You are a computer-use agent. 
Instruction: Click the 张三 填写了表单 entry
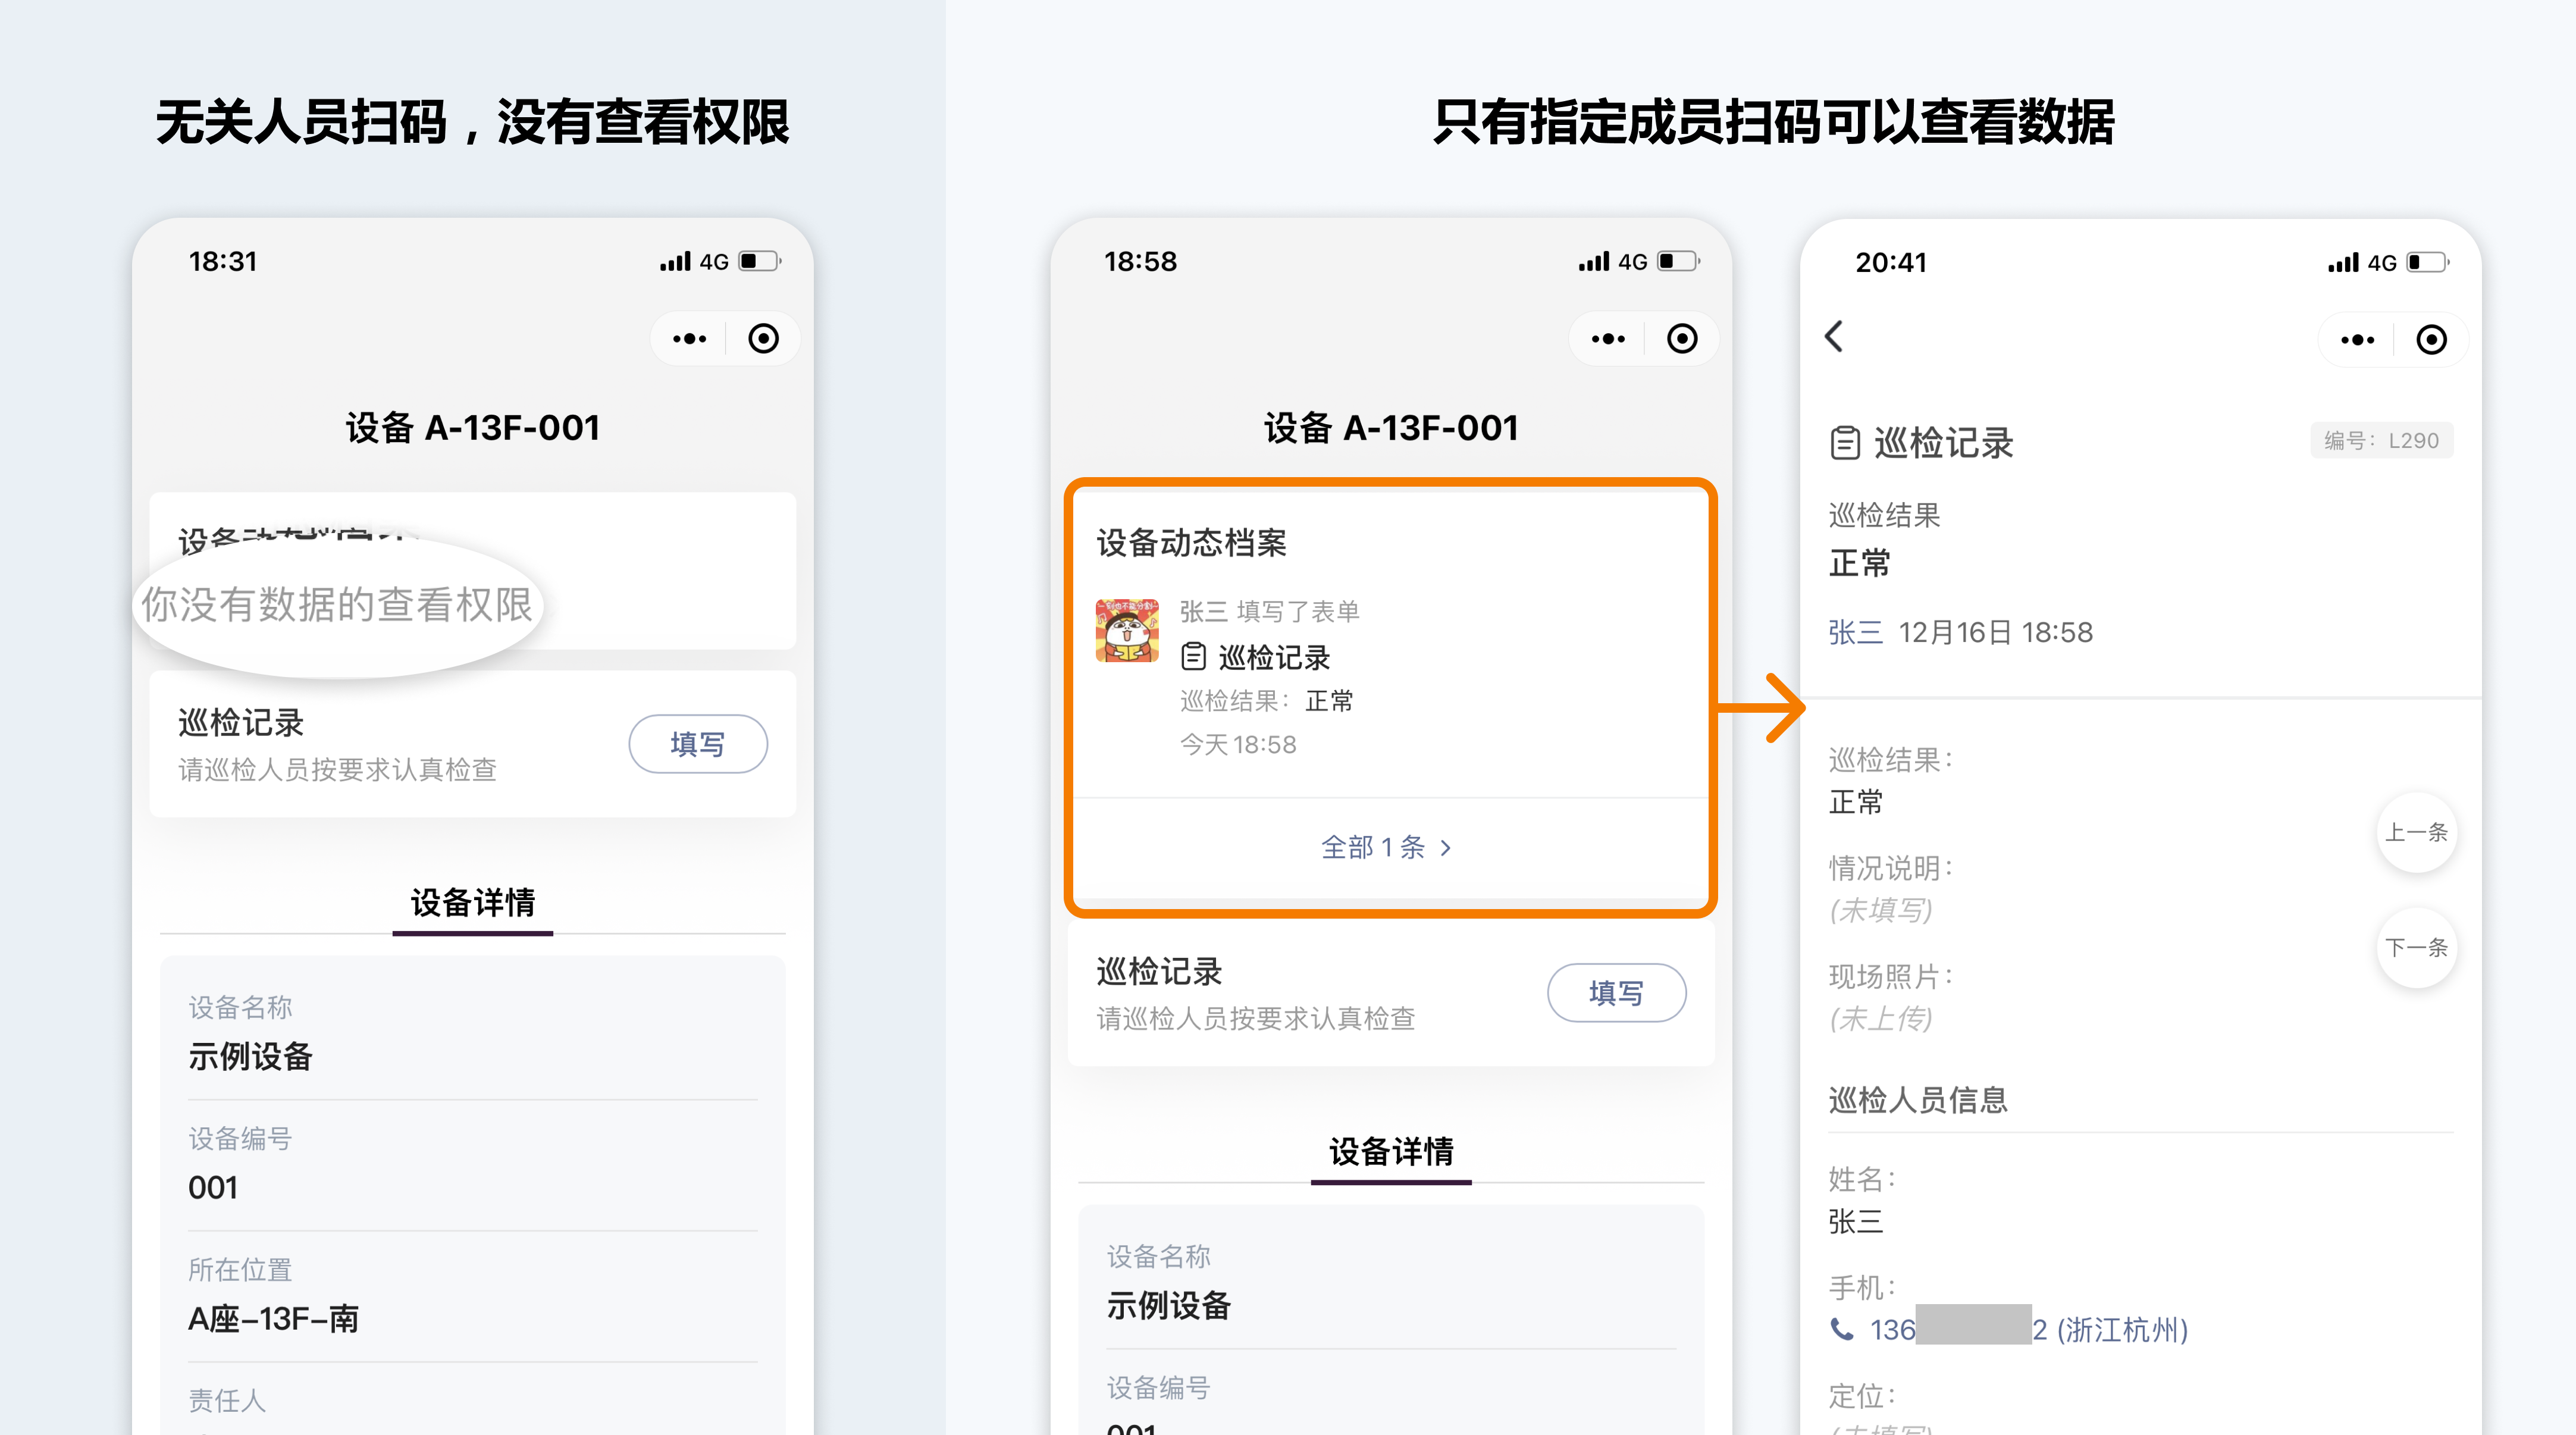click(1270, 611)
